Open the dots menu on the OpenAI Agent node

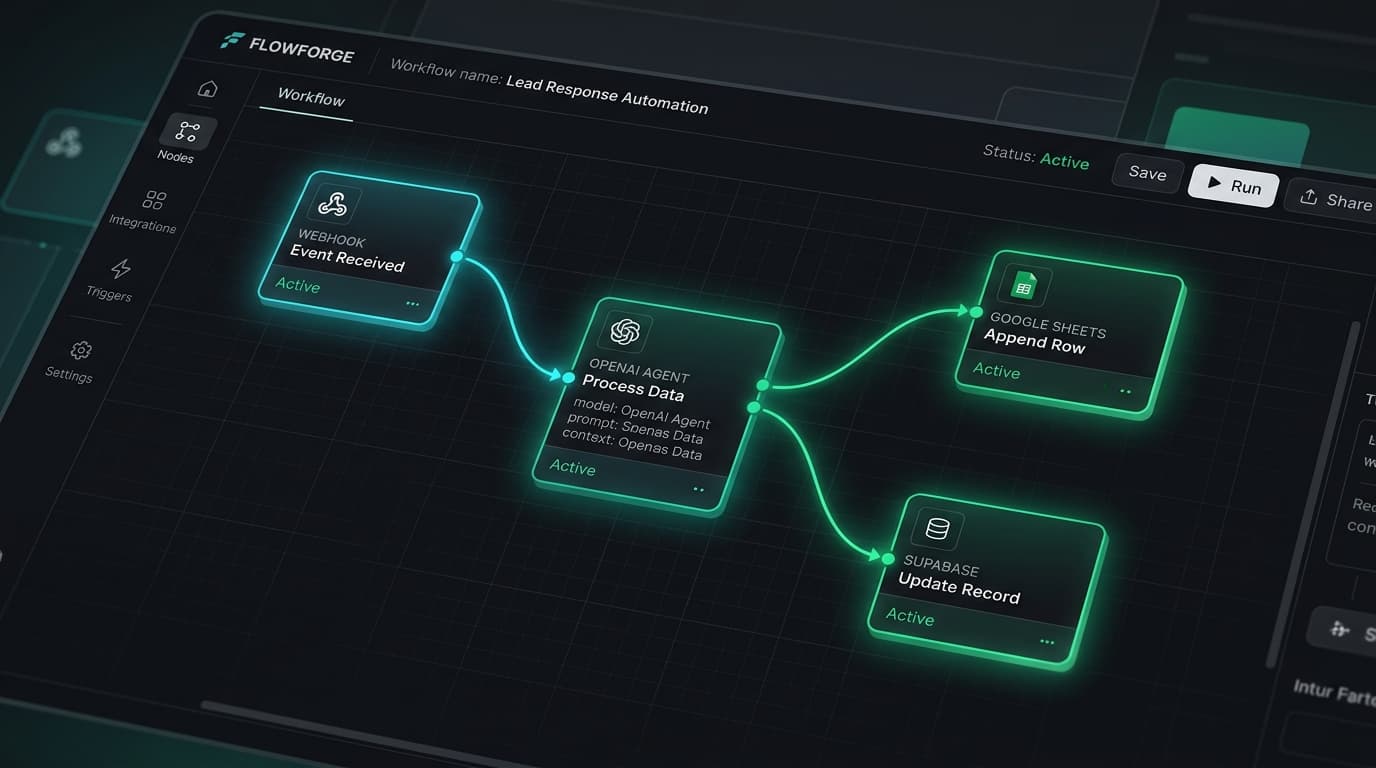tap(698, 489)
